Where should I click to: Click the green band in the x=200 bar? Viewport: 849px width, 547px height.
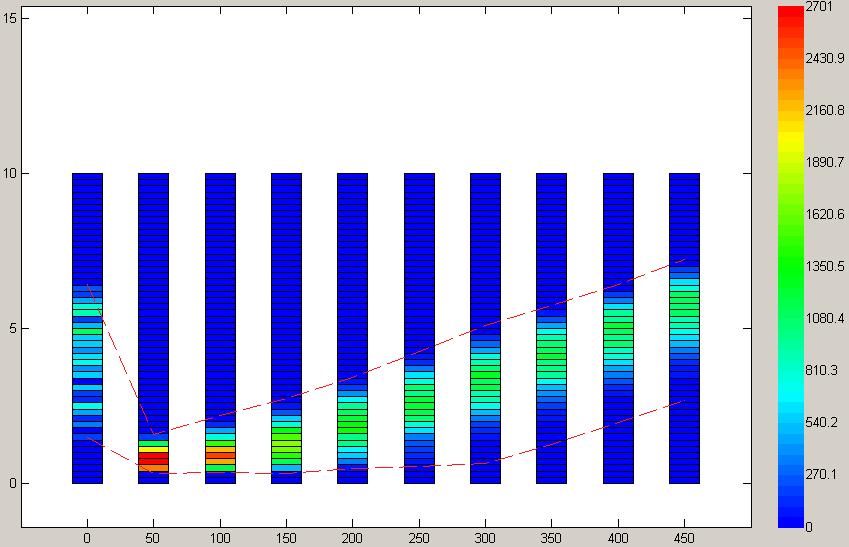(352, 427)
